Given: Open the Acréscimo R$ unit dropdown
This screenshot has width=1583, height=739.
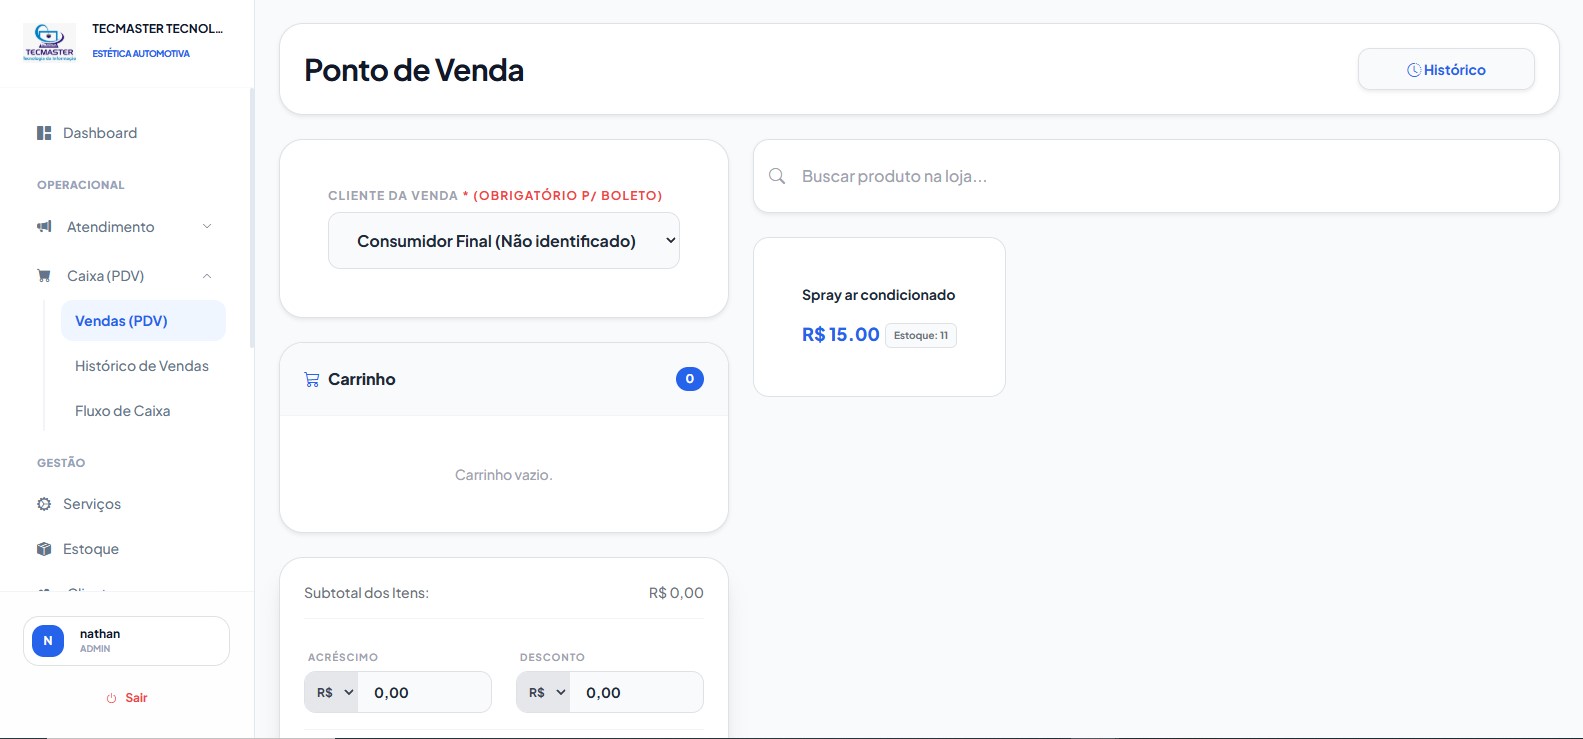Looking at the screenshot, I should (331, 692).
